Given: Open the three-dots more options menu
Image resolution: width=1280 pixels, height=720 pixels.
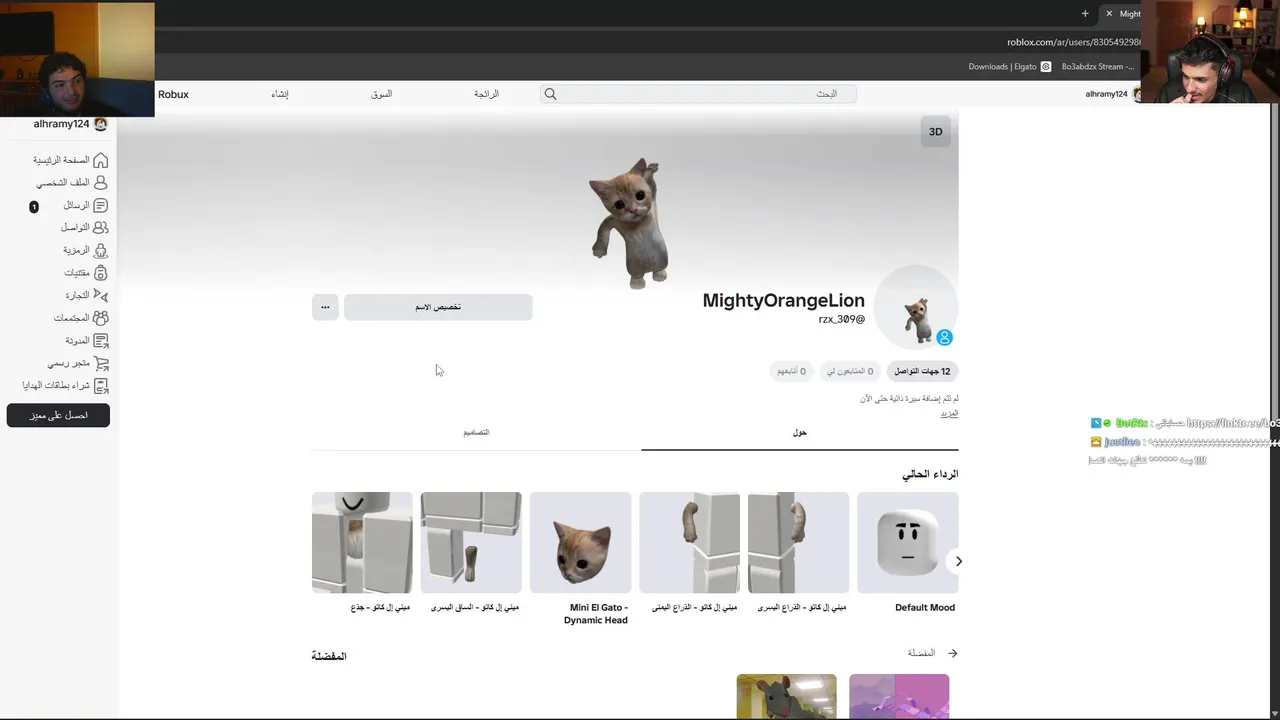Looking at the screenshot, I should tap(325, 307).
